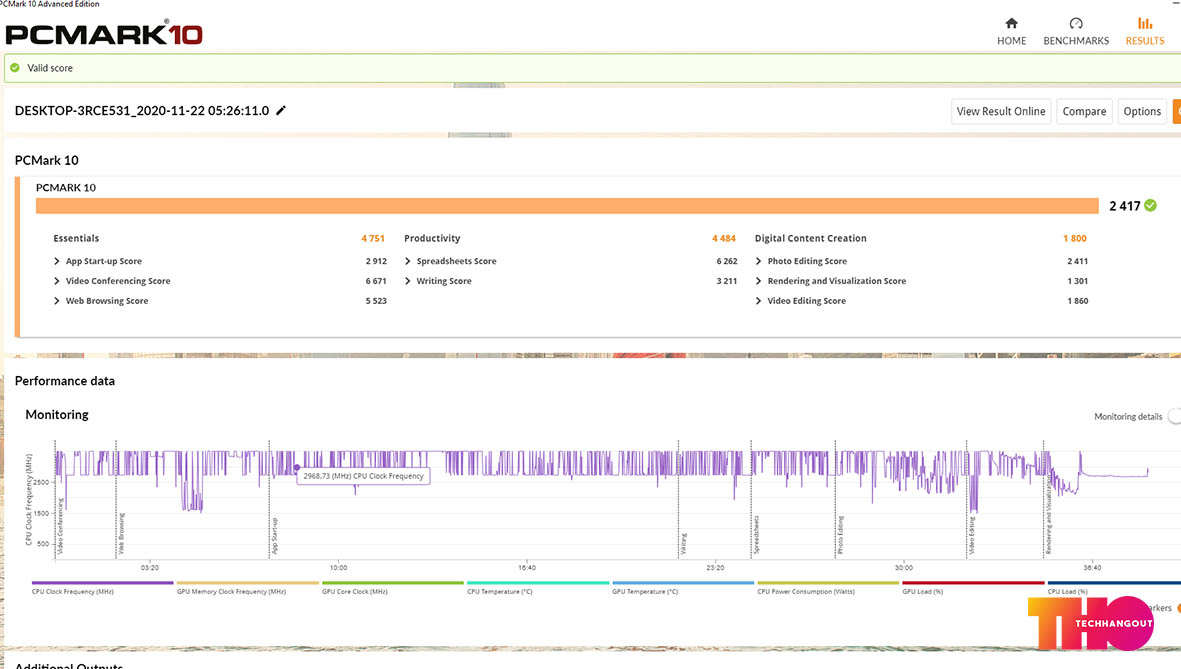Image resolution: width=1181 pixels, height=669 pixels.
Task: Click the Photo Editing value 2 411
Action: [x=1077, y=261]
